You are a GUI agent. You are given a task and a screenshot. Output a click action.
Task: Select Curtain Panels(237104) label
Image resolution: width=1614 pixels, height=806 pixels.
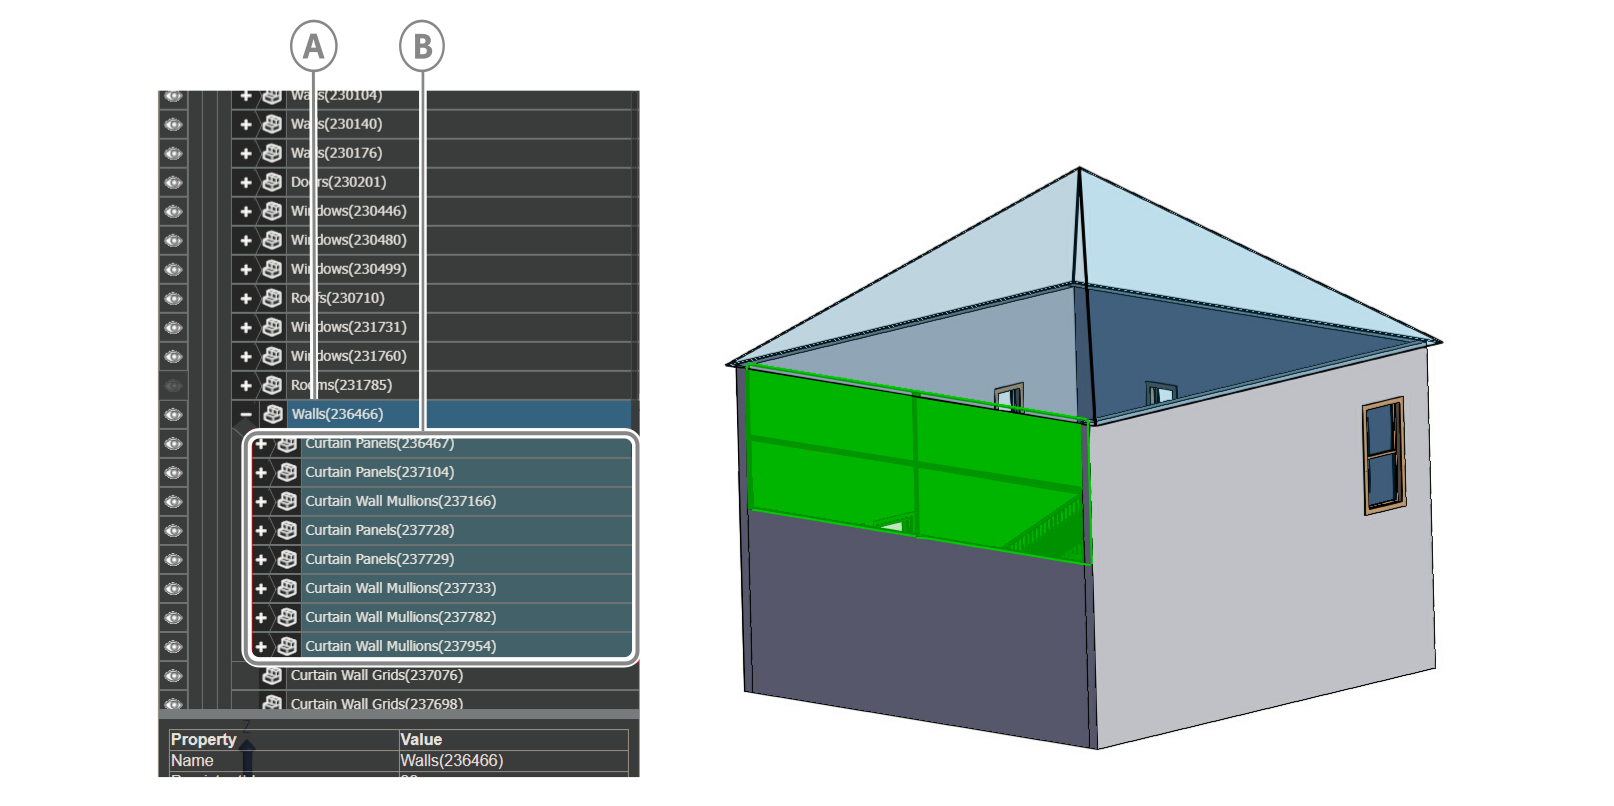pyautogui.click(x=379, y=472)
